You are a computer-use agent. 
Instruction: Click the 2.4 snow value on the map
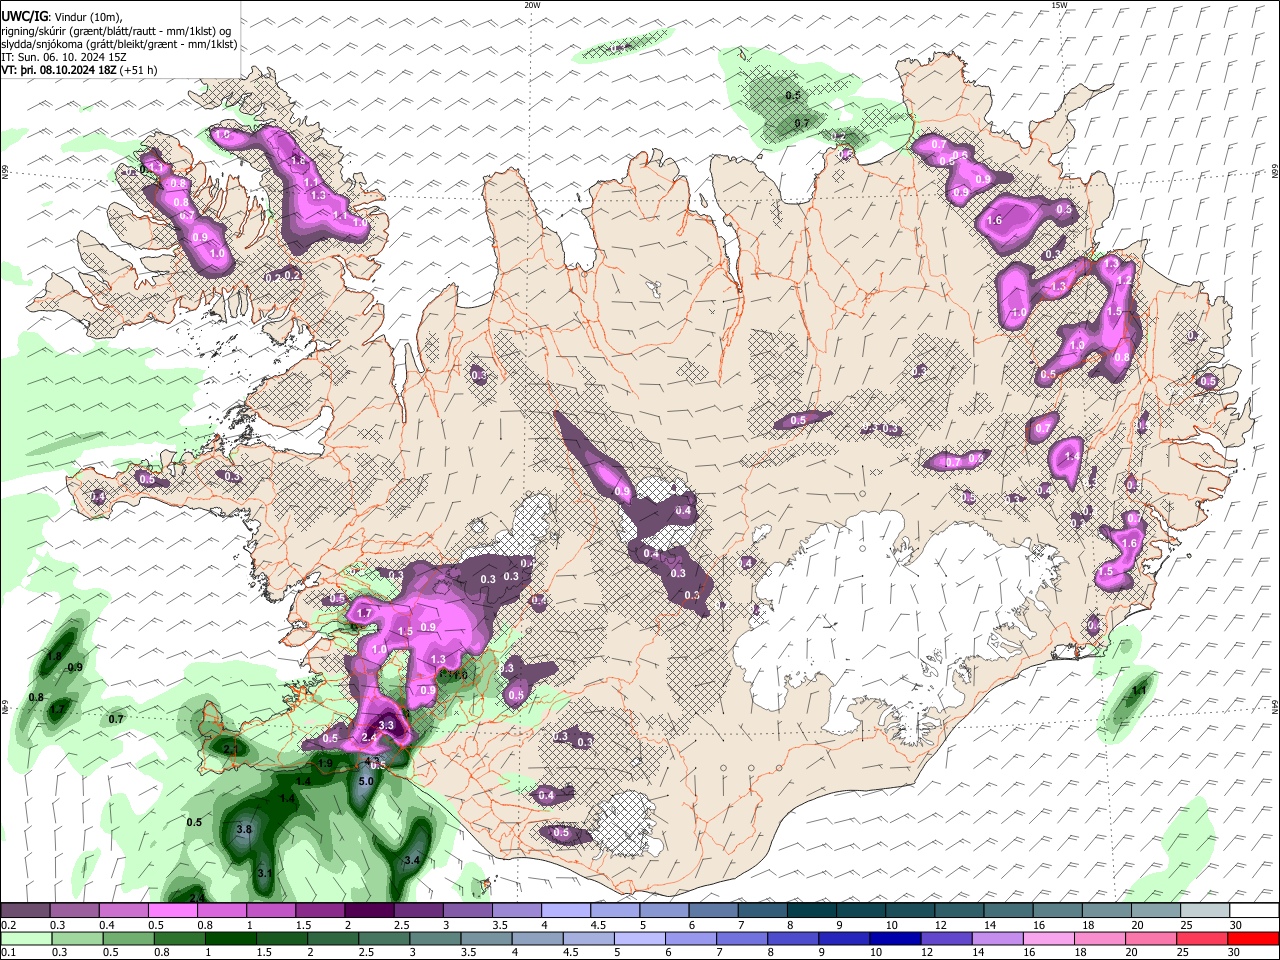tap(368, 738)
